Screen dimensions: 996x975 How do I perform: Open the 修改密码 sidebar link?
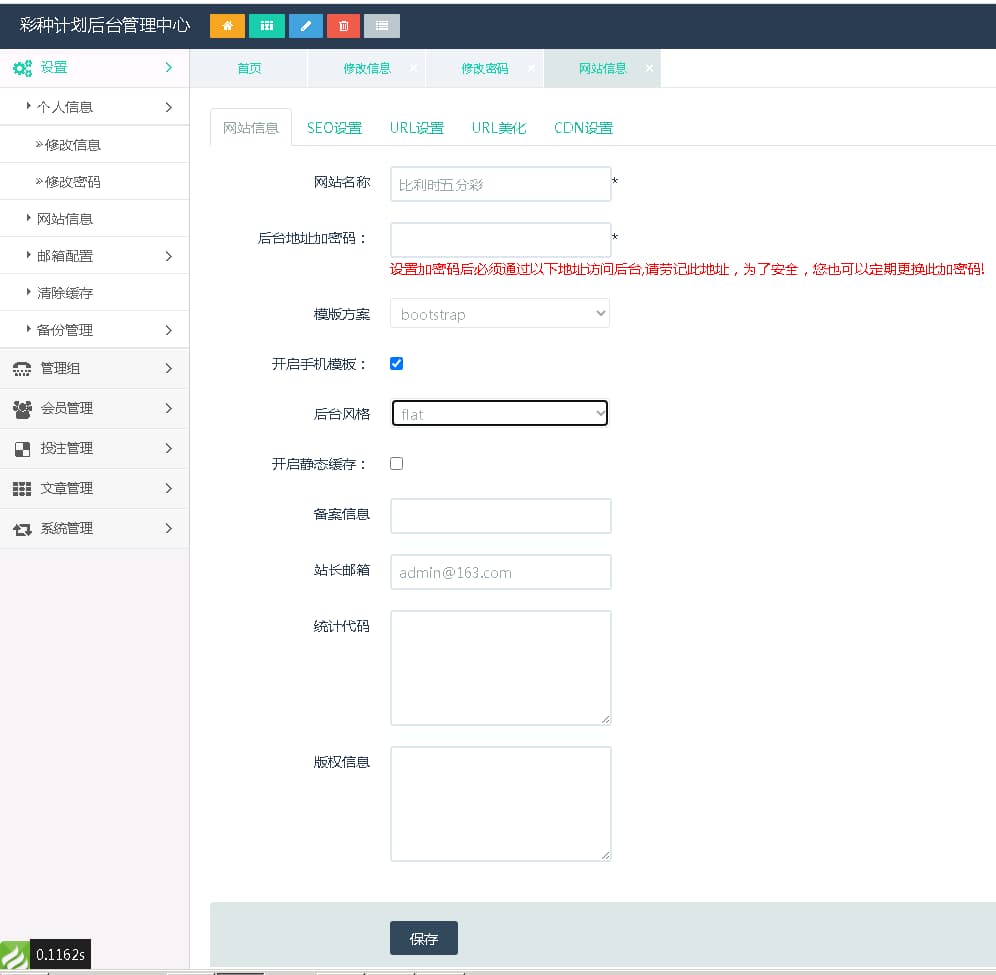(70, 181)
